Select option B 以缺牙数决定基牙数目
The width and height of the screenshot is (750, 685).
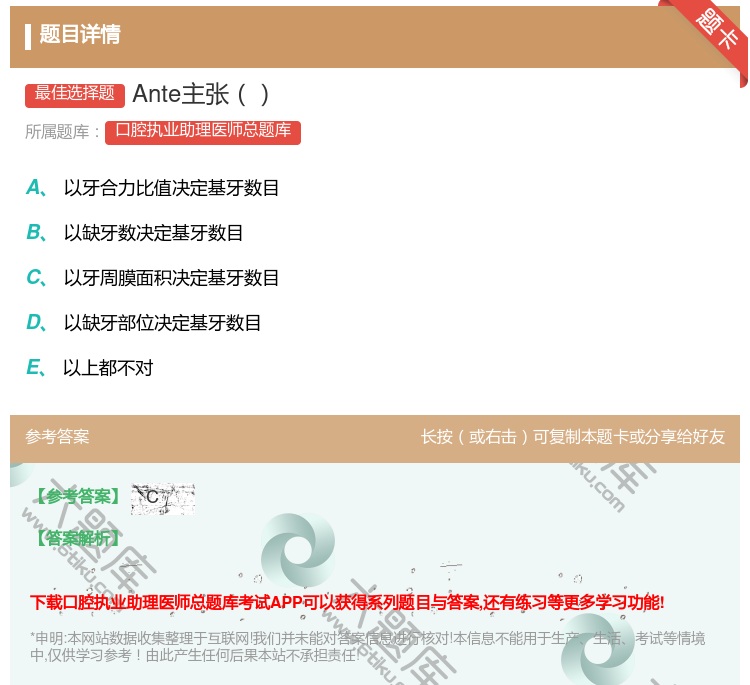[134, 233]
